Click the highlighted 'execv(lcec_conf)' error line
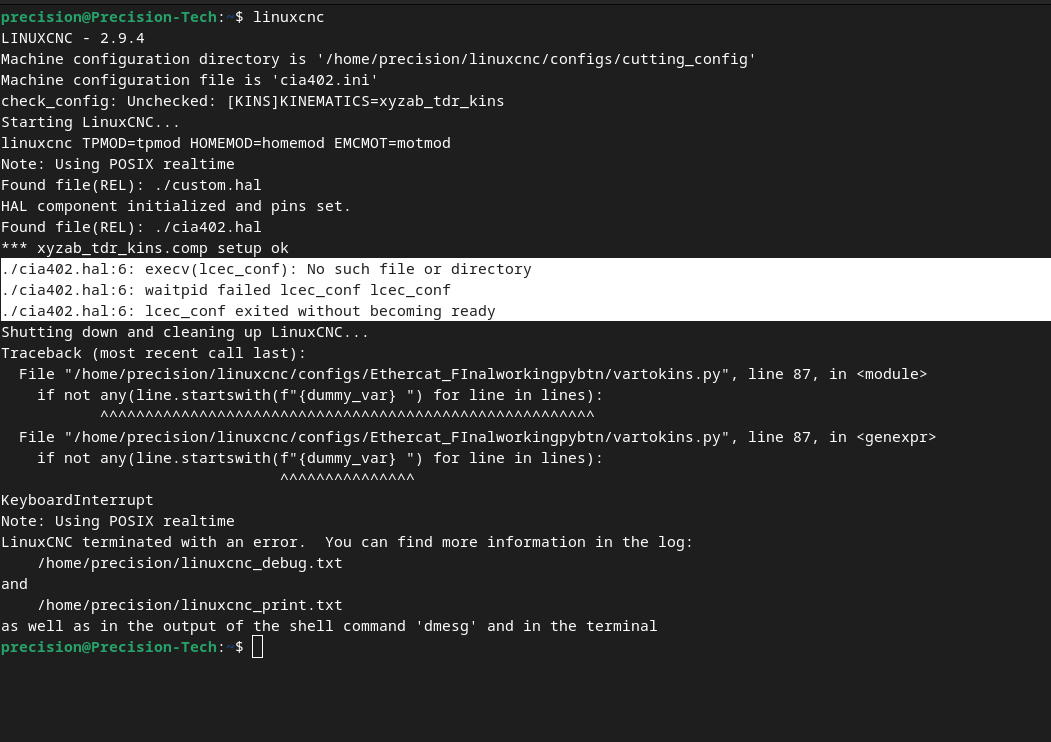The image size is (1051, 742). click(x=266, y=269)
